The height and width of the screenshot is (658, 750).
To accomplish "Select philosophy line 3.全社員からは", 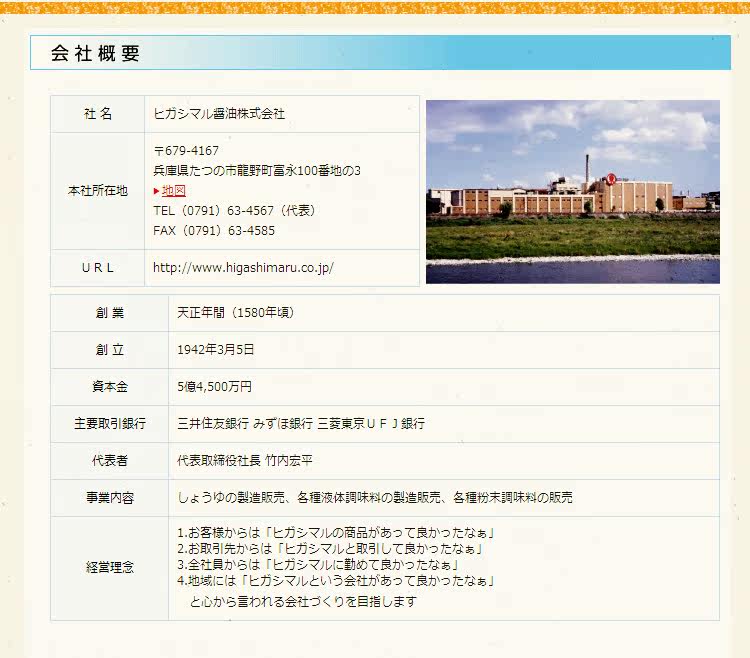I will point(318,565).
